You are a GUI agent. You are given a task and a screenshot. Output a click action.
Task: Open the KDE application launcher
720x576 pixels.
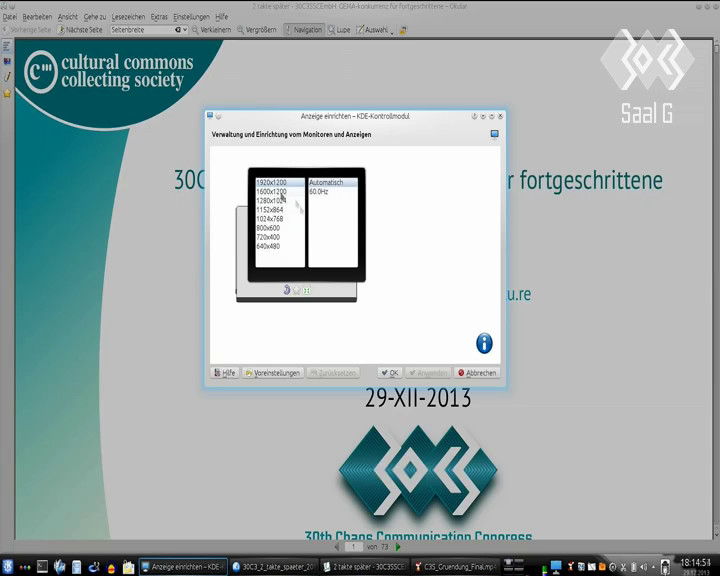pyautogui.click(x=8, y=566)
